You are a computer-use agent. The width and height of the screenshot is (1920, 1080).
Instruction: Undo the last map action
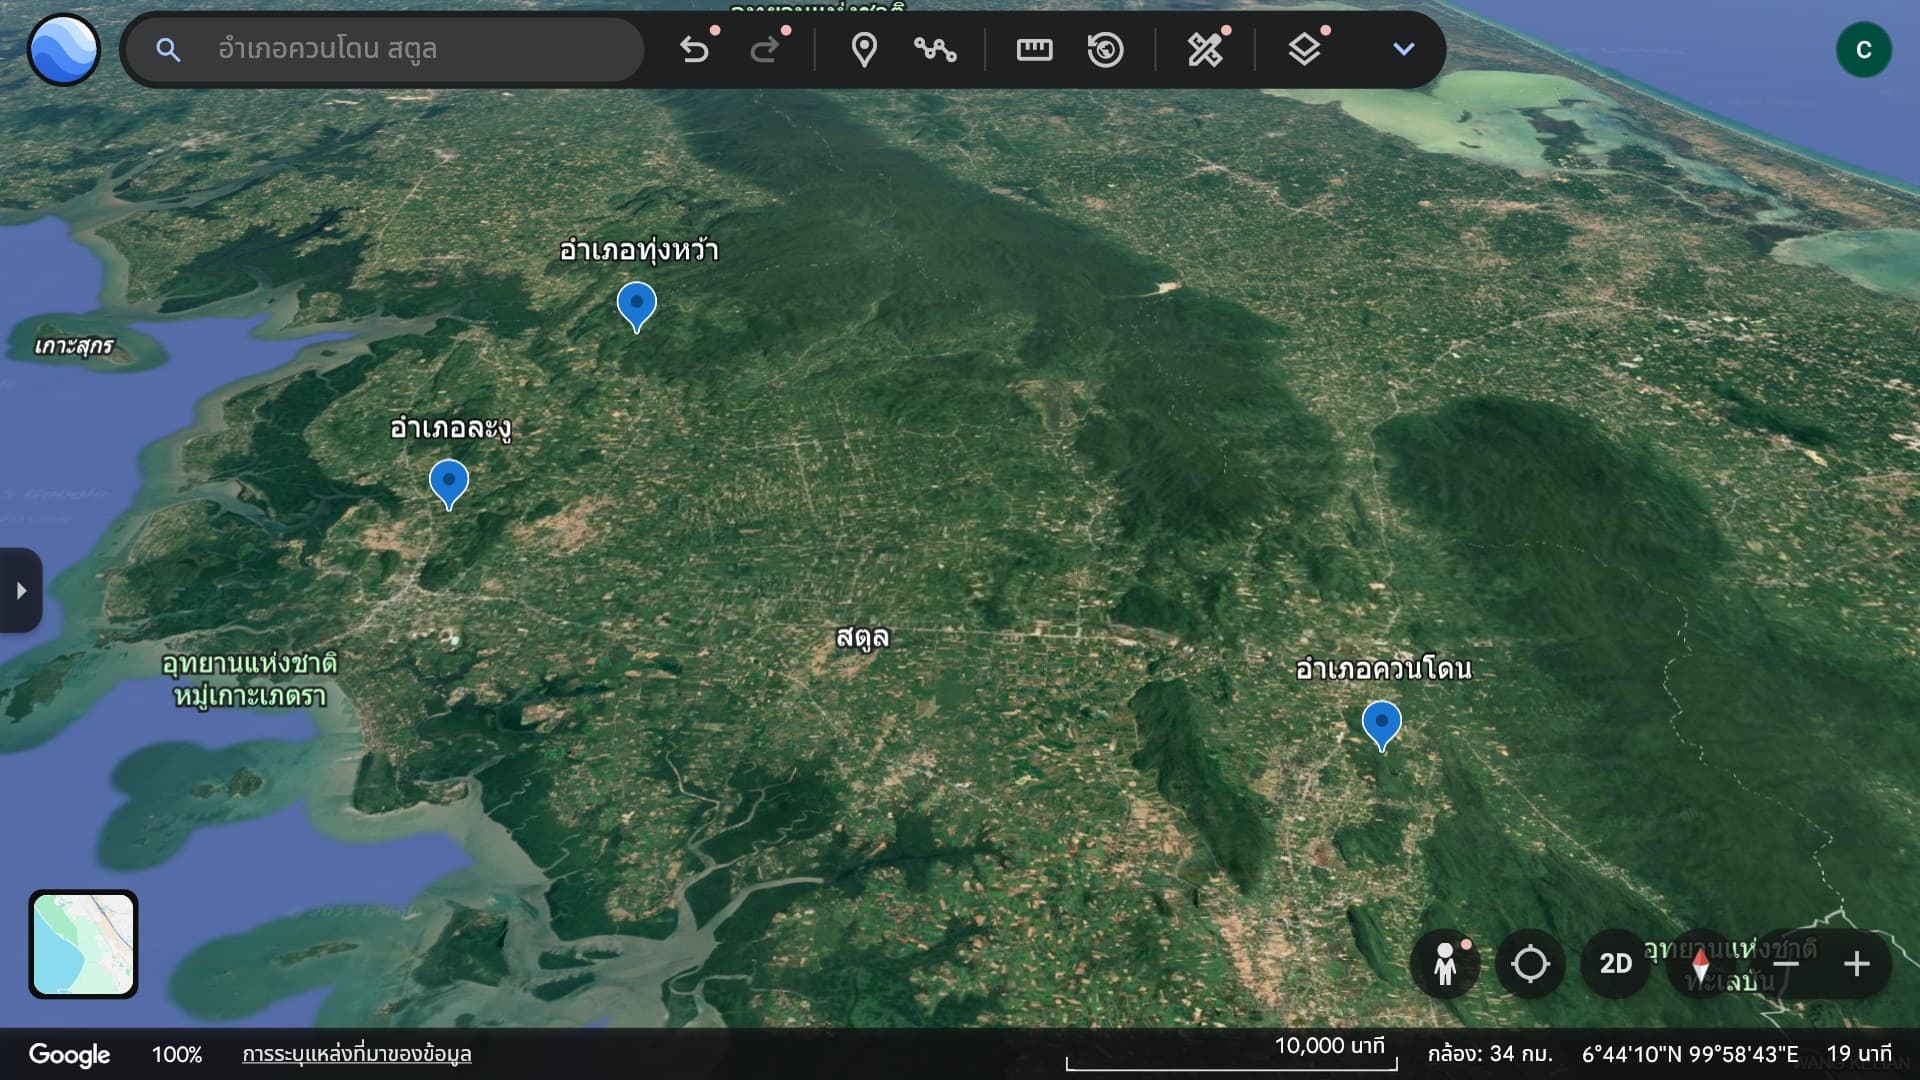(695, 49)
